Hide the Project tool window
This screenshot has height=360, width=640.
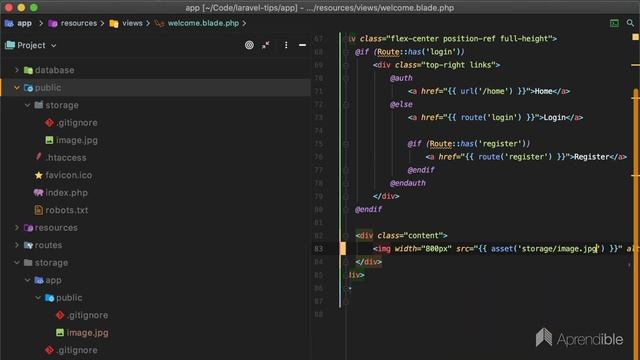tap(302, 45)
